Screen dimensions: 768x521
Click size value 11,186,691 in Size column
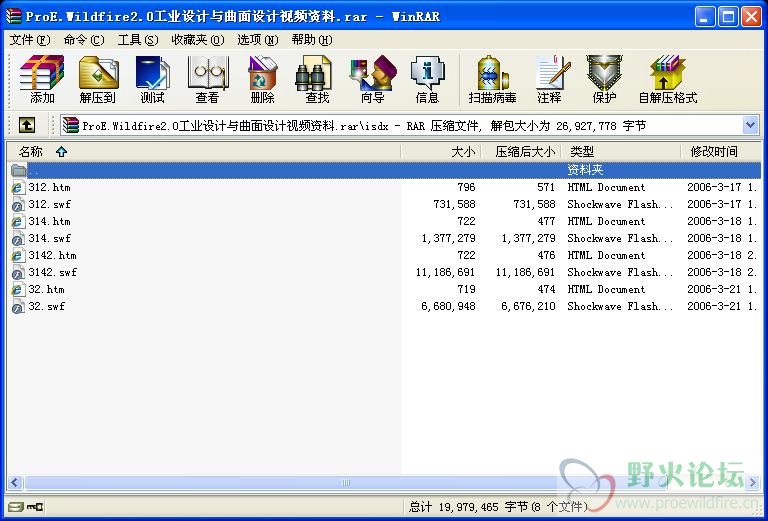[x=445, y=273]
